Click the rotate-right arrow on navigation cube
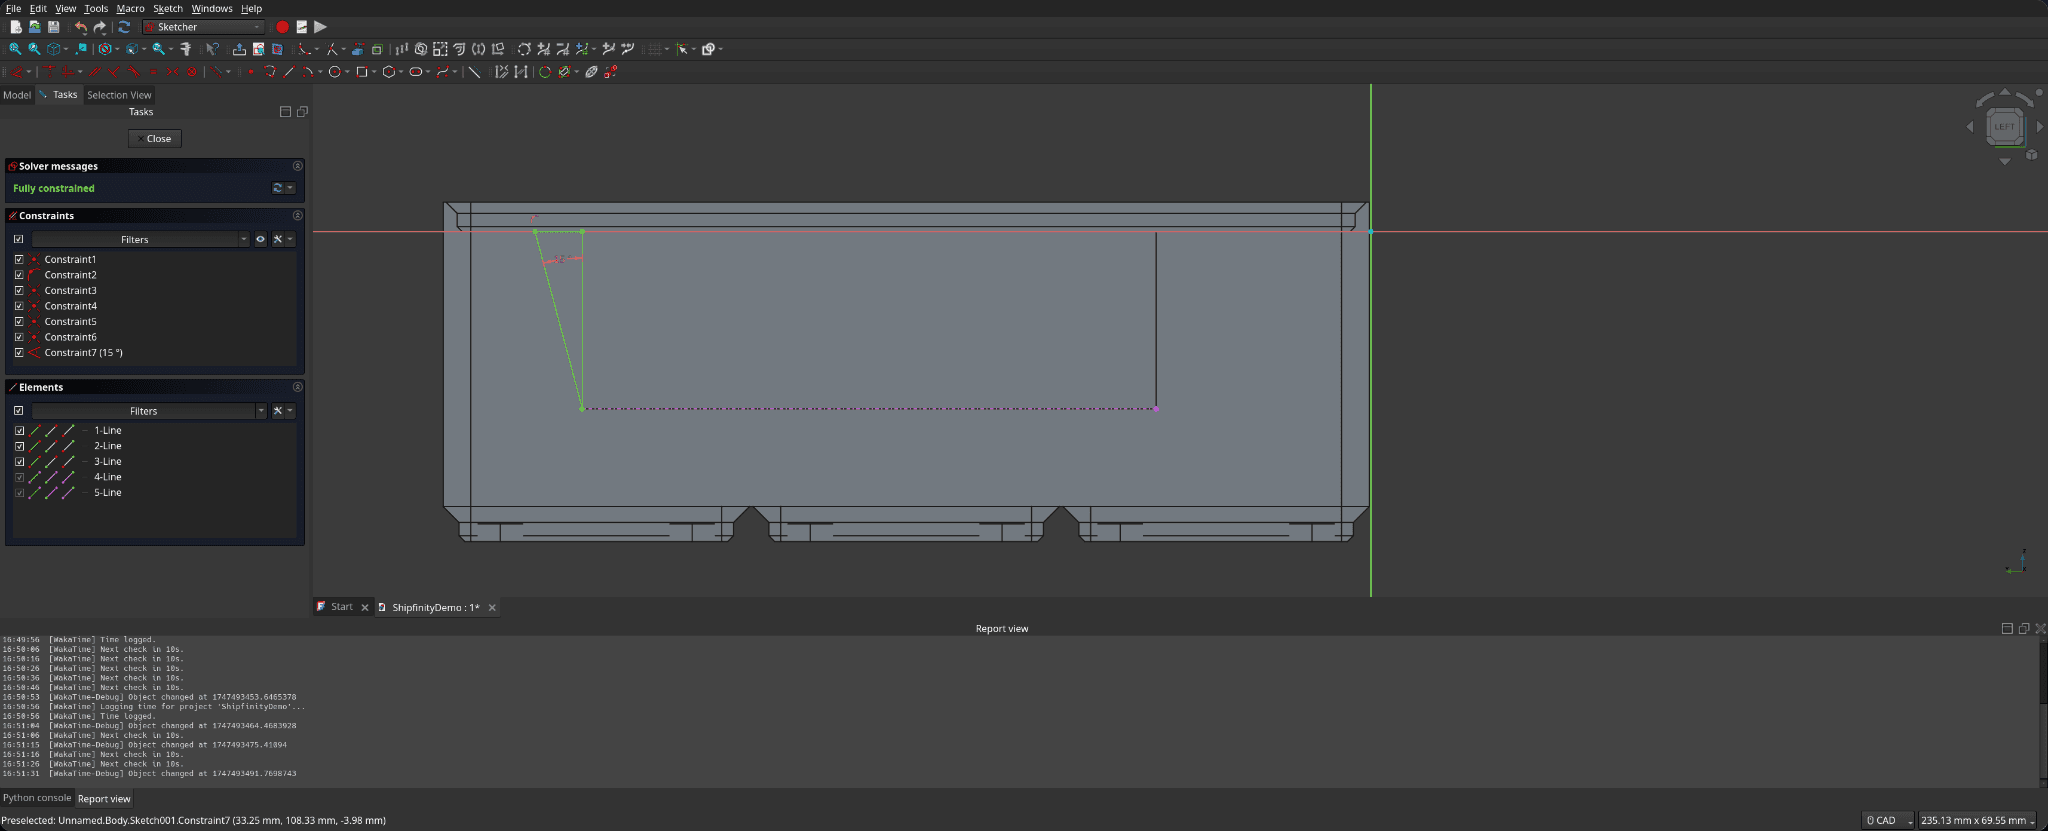This screenshot has height=831, width=2048. 2025,99
